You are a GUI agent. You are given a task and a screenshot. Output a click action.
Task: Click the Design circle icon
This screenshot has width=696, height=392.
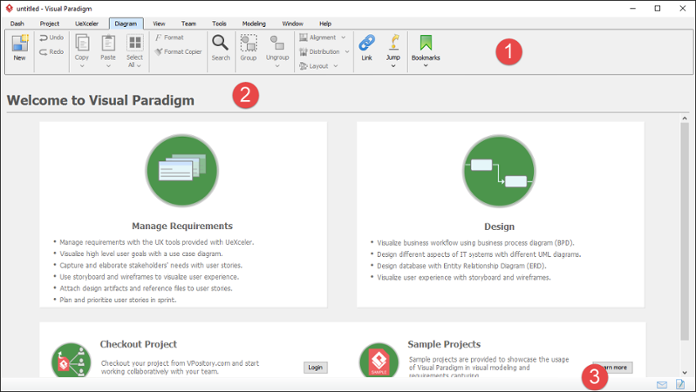pos(499,171)
